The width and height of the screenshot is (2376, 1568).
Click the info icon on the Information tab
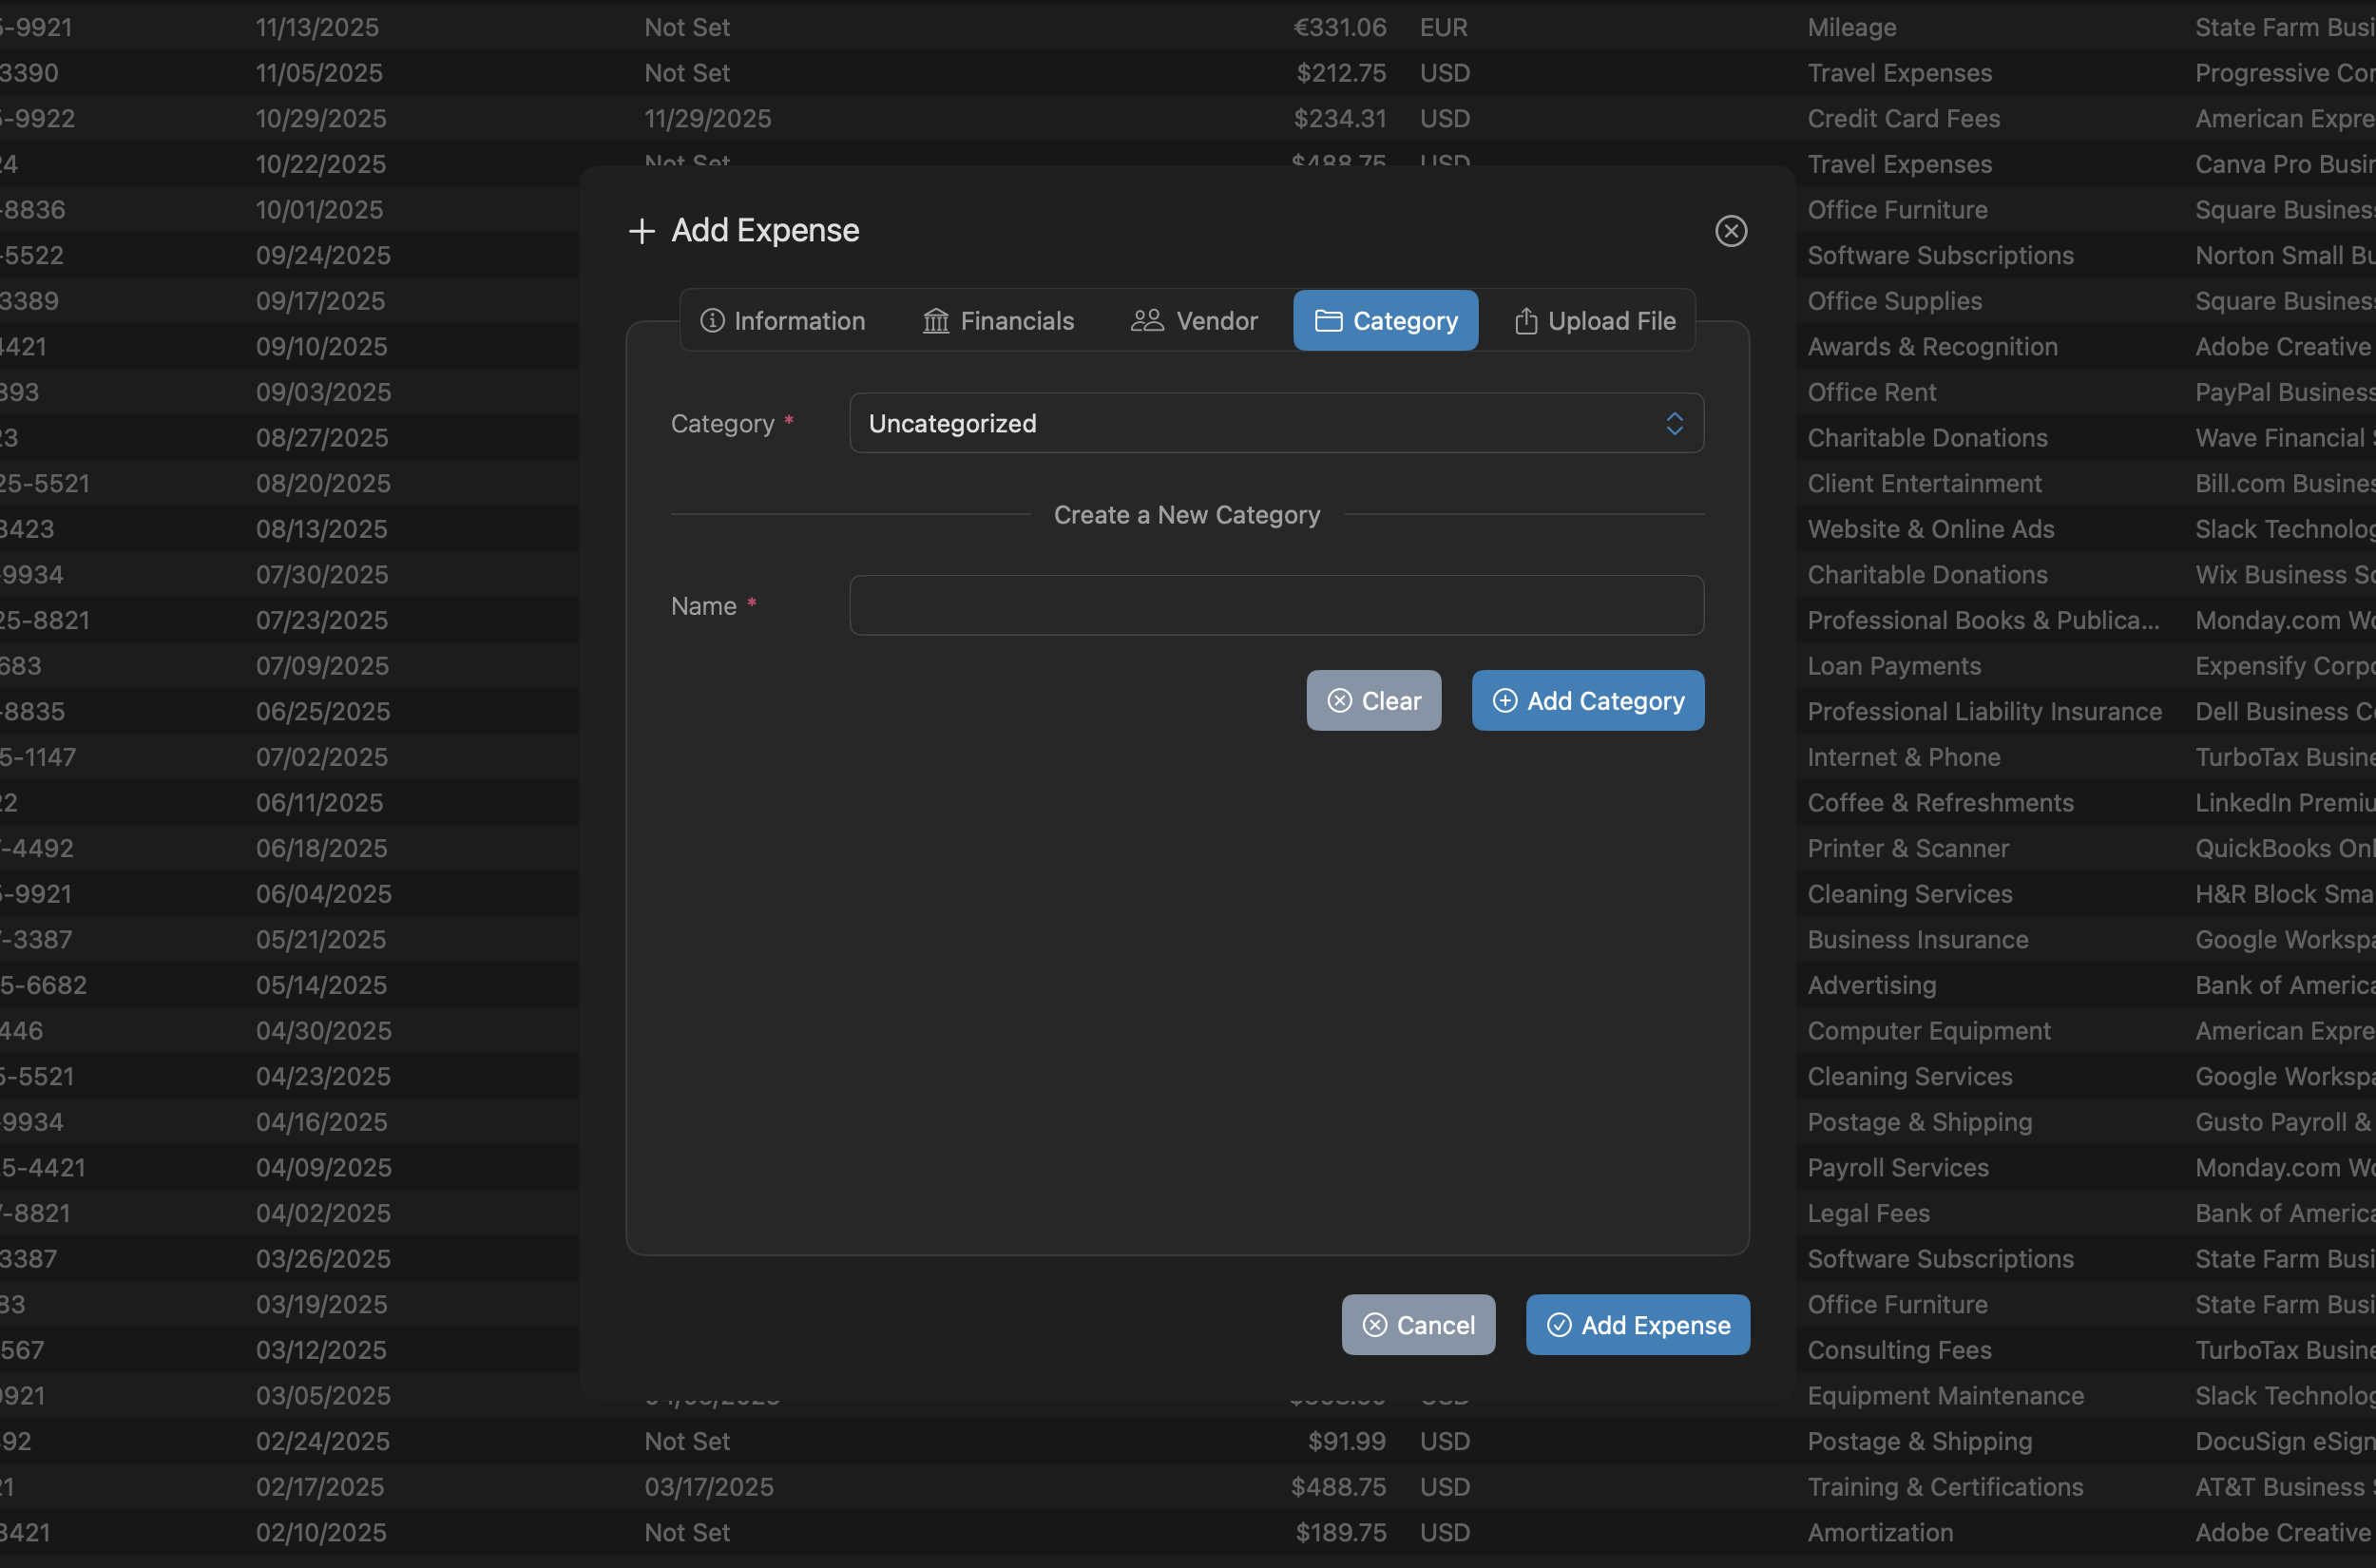[712, 320]
